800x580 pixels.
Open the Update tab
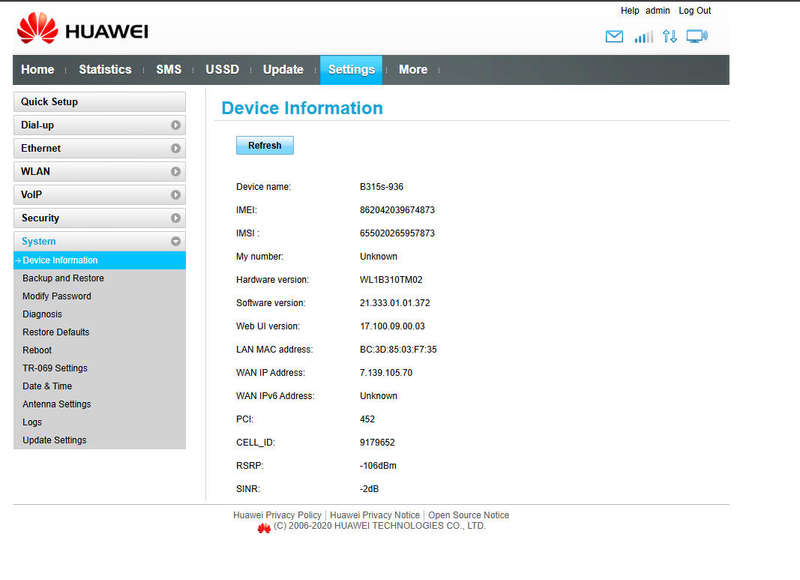(283, 70)
